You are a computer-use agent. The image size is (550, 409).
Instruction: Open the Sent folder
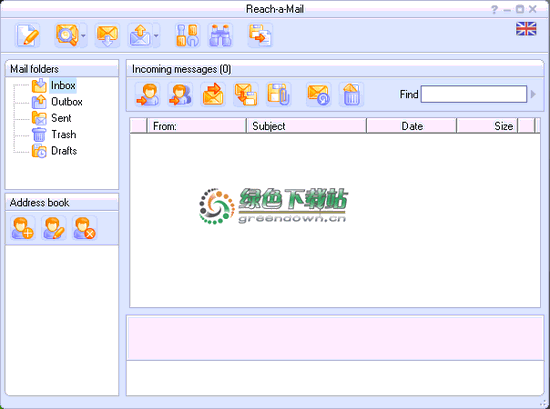61,118
